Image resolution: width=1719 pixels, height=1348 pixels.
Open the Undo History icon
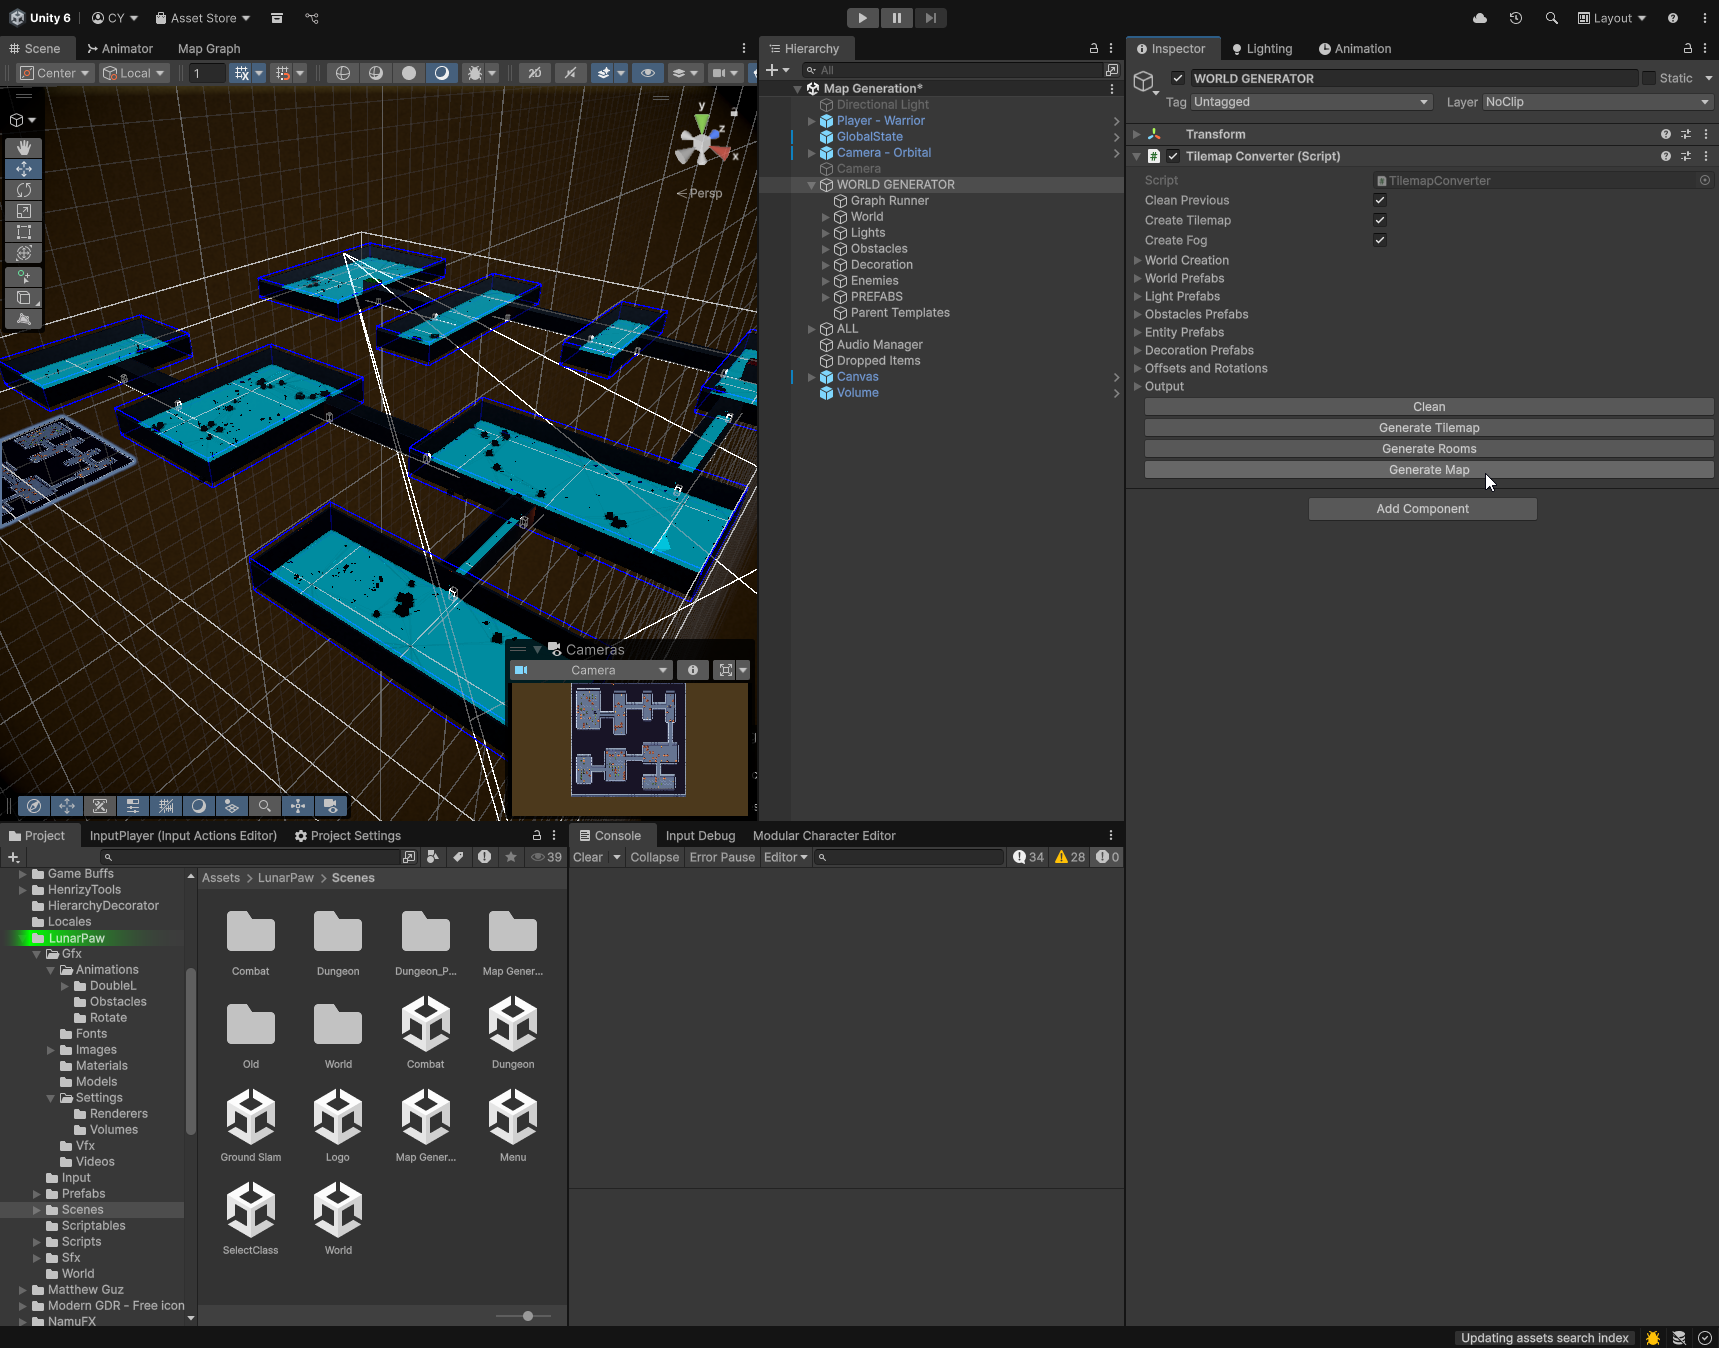click(1516, 18)
